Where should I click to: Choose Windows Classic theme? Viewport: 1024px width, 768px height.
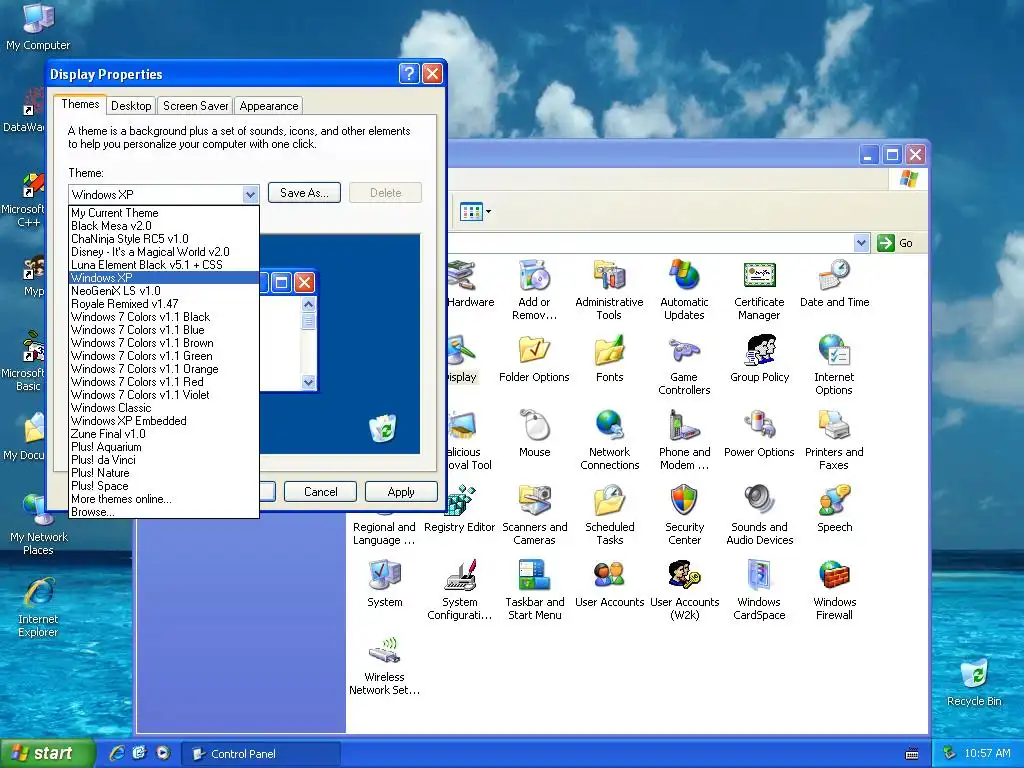pos(163,408)
